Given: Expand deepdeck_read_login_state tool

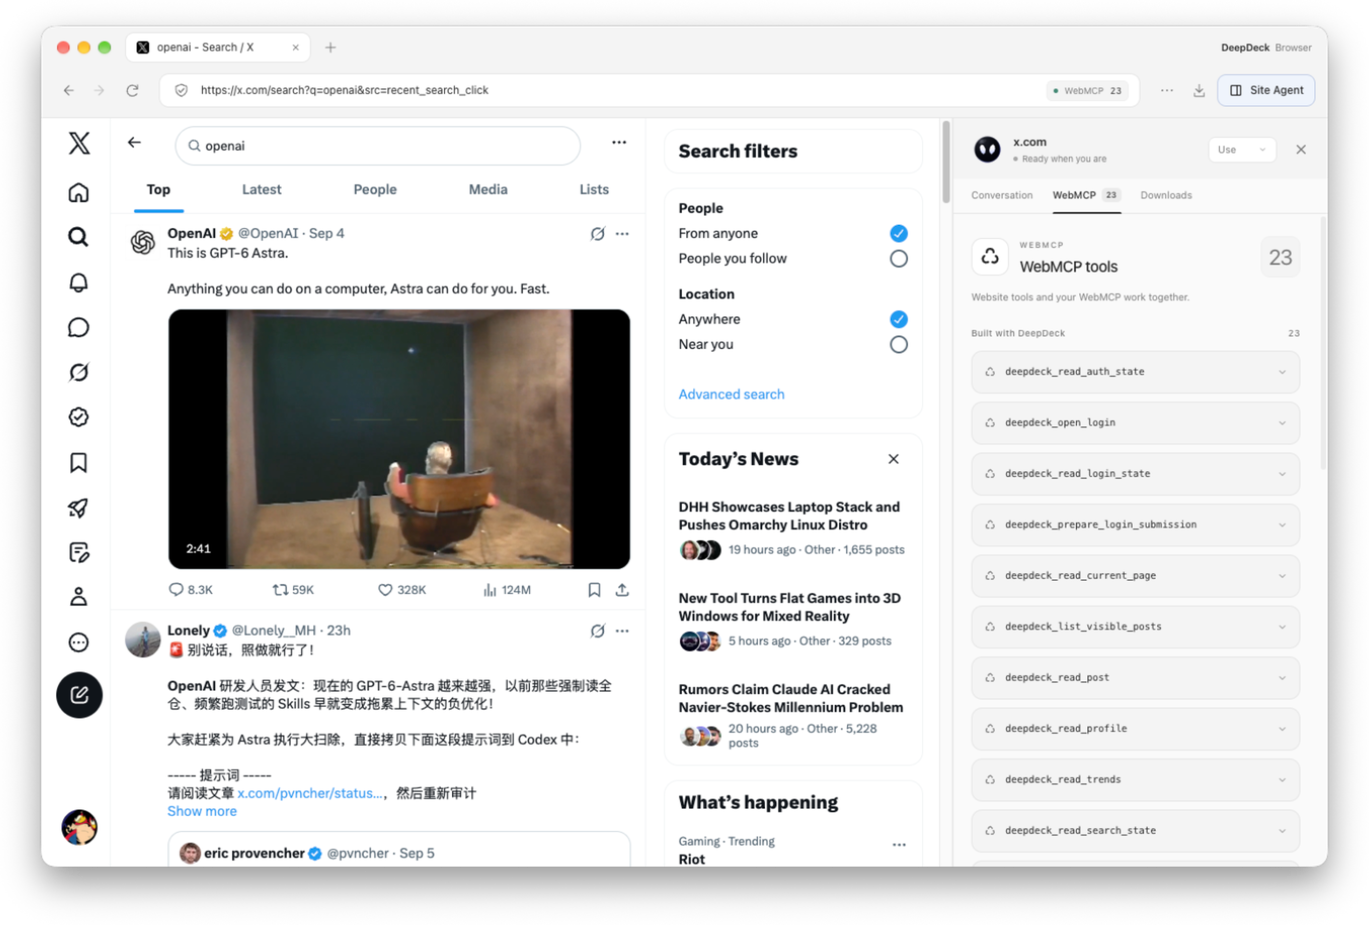Looking at the screenshot, I should 1135,474.
